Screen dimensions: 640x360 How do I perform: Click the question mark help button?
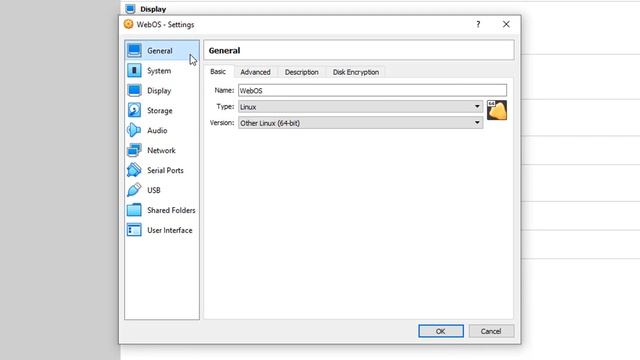[478, 24]
